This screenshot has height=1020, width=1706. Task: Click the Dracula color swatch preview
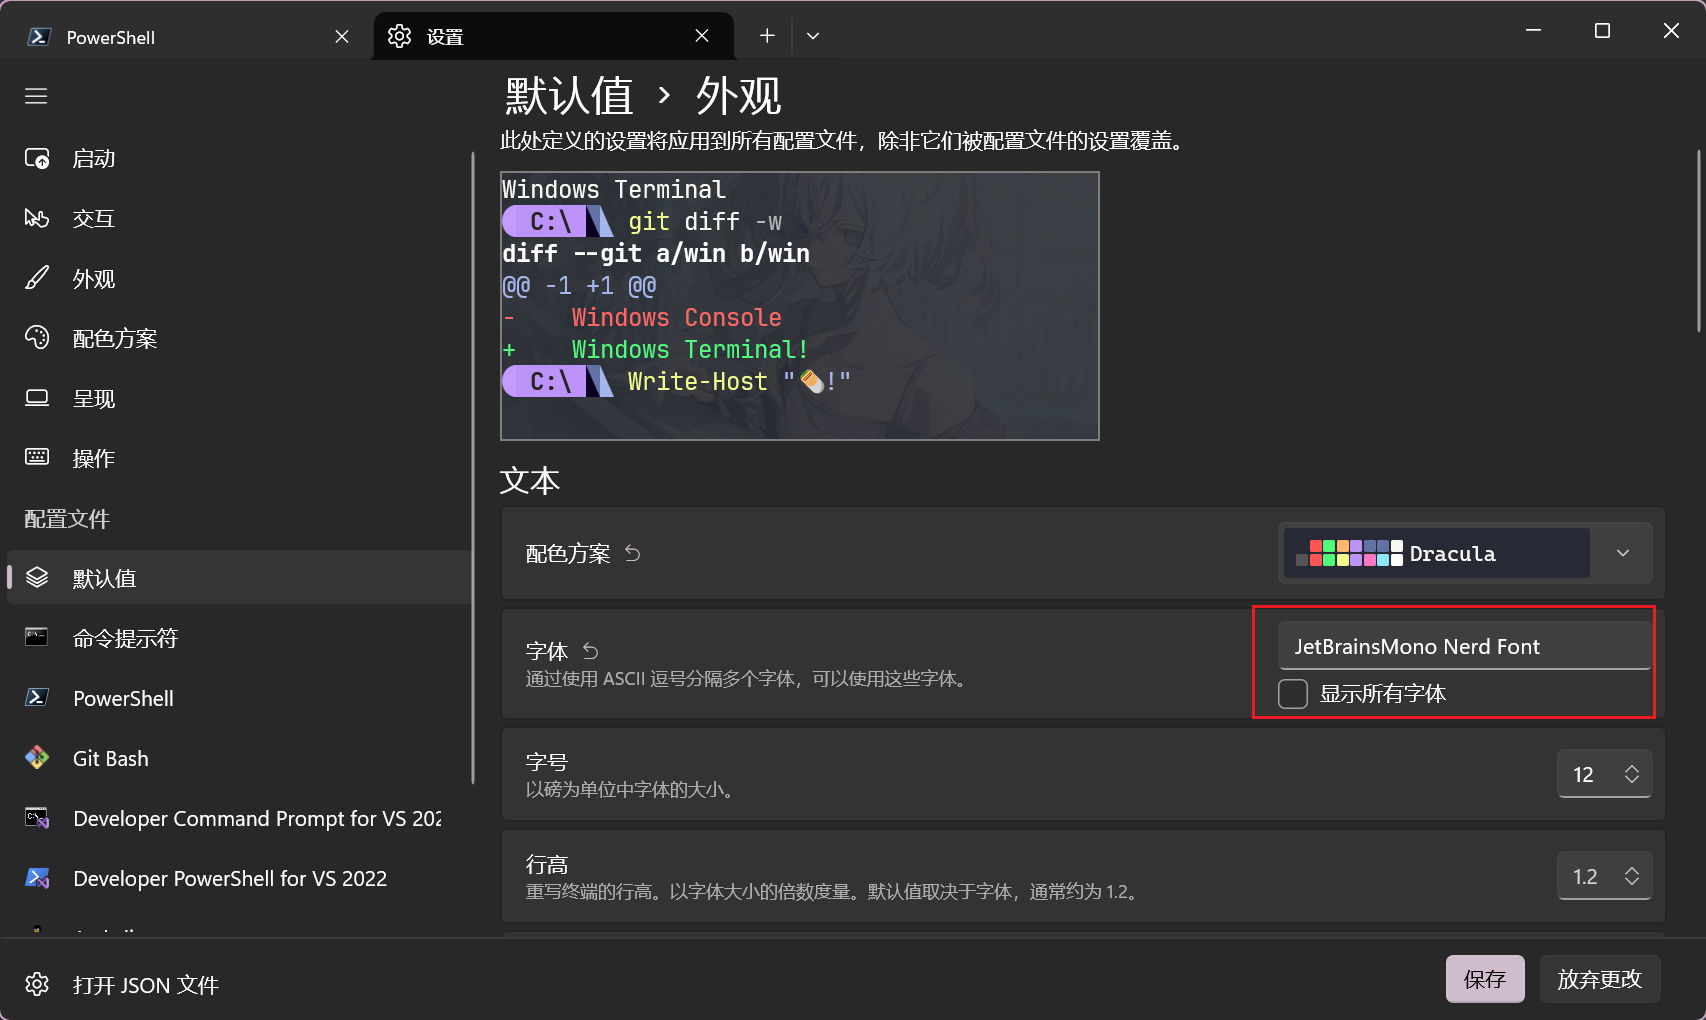tap(1350, 553)
